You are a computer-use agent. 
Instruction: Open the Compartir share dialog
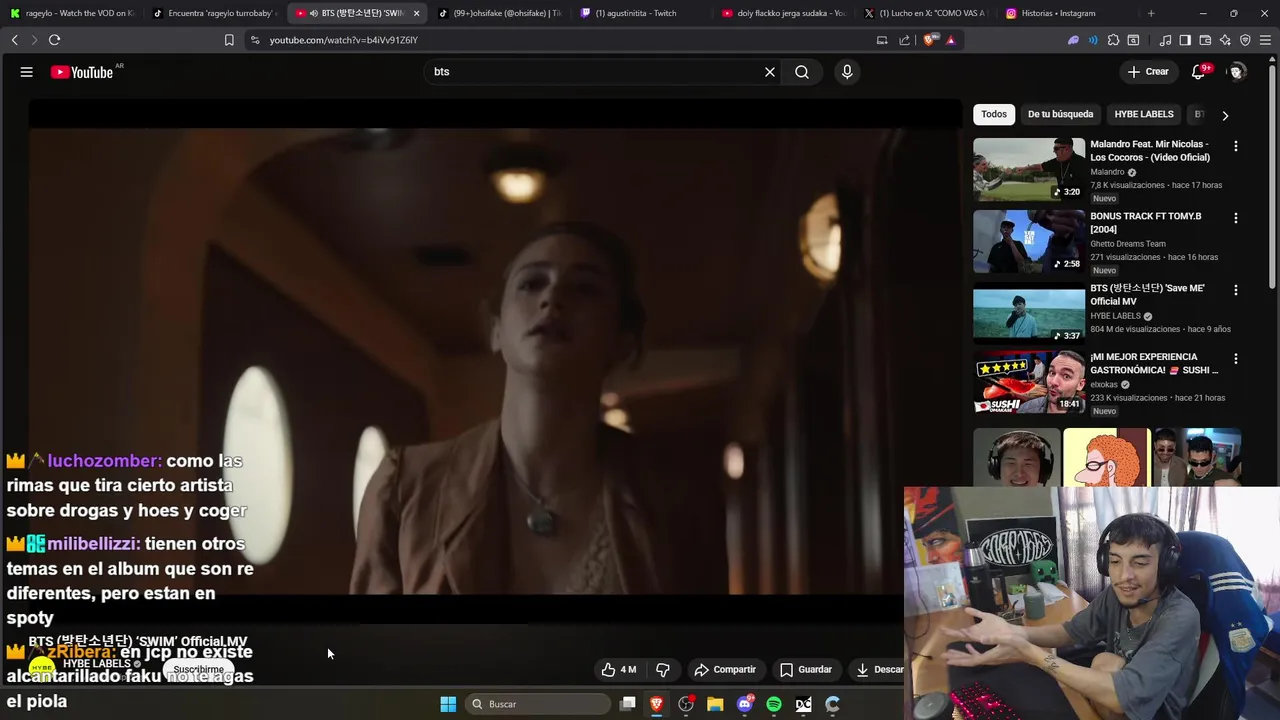(725, 670)
